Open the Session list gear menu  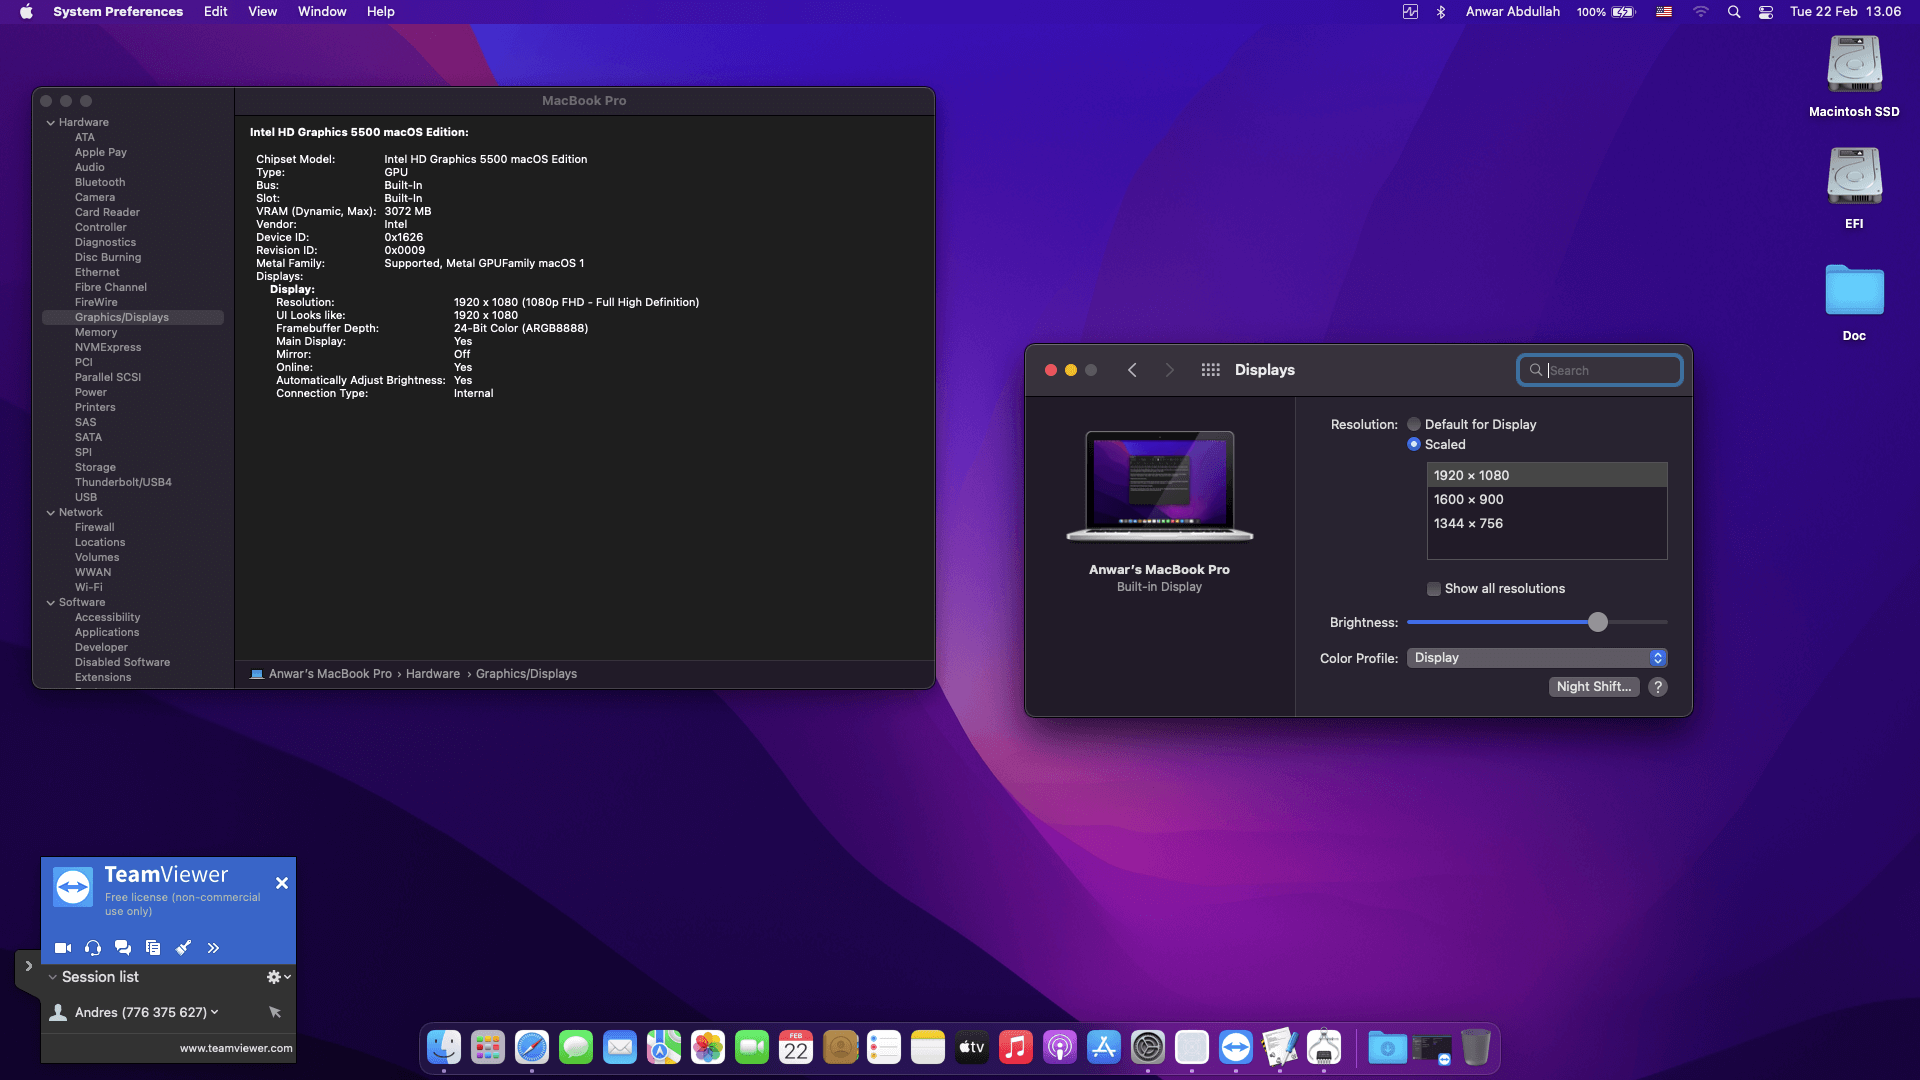pos(278,977)
